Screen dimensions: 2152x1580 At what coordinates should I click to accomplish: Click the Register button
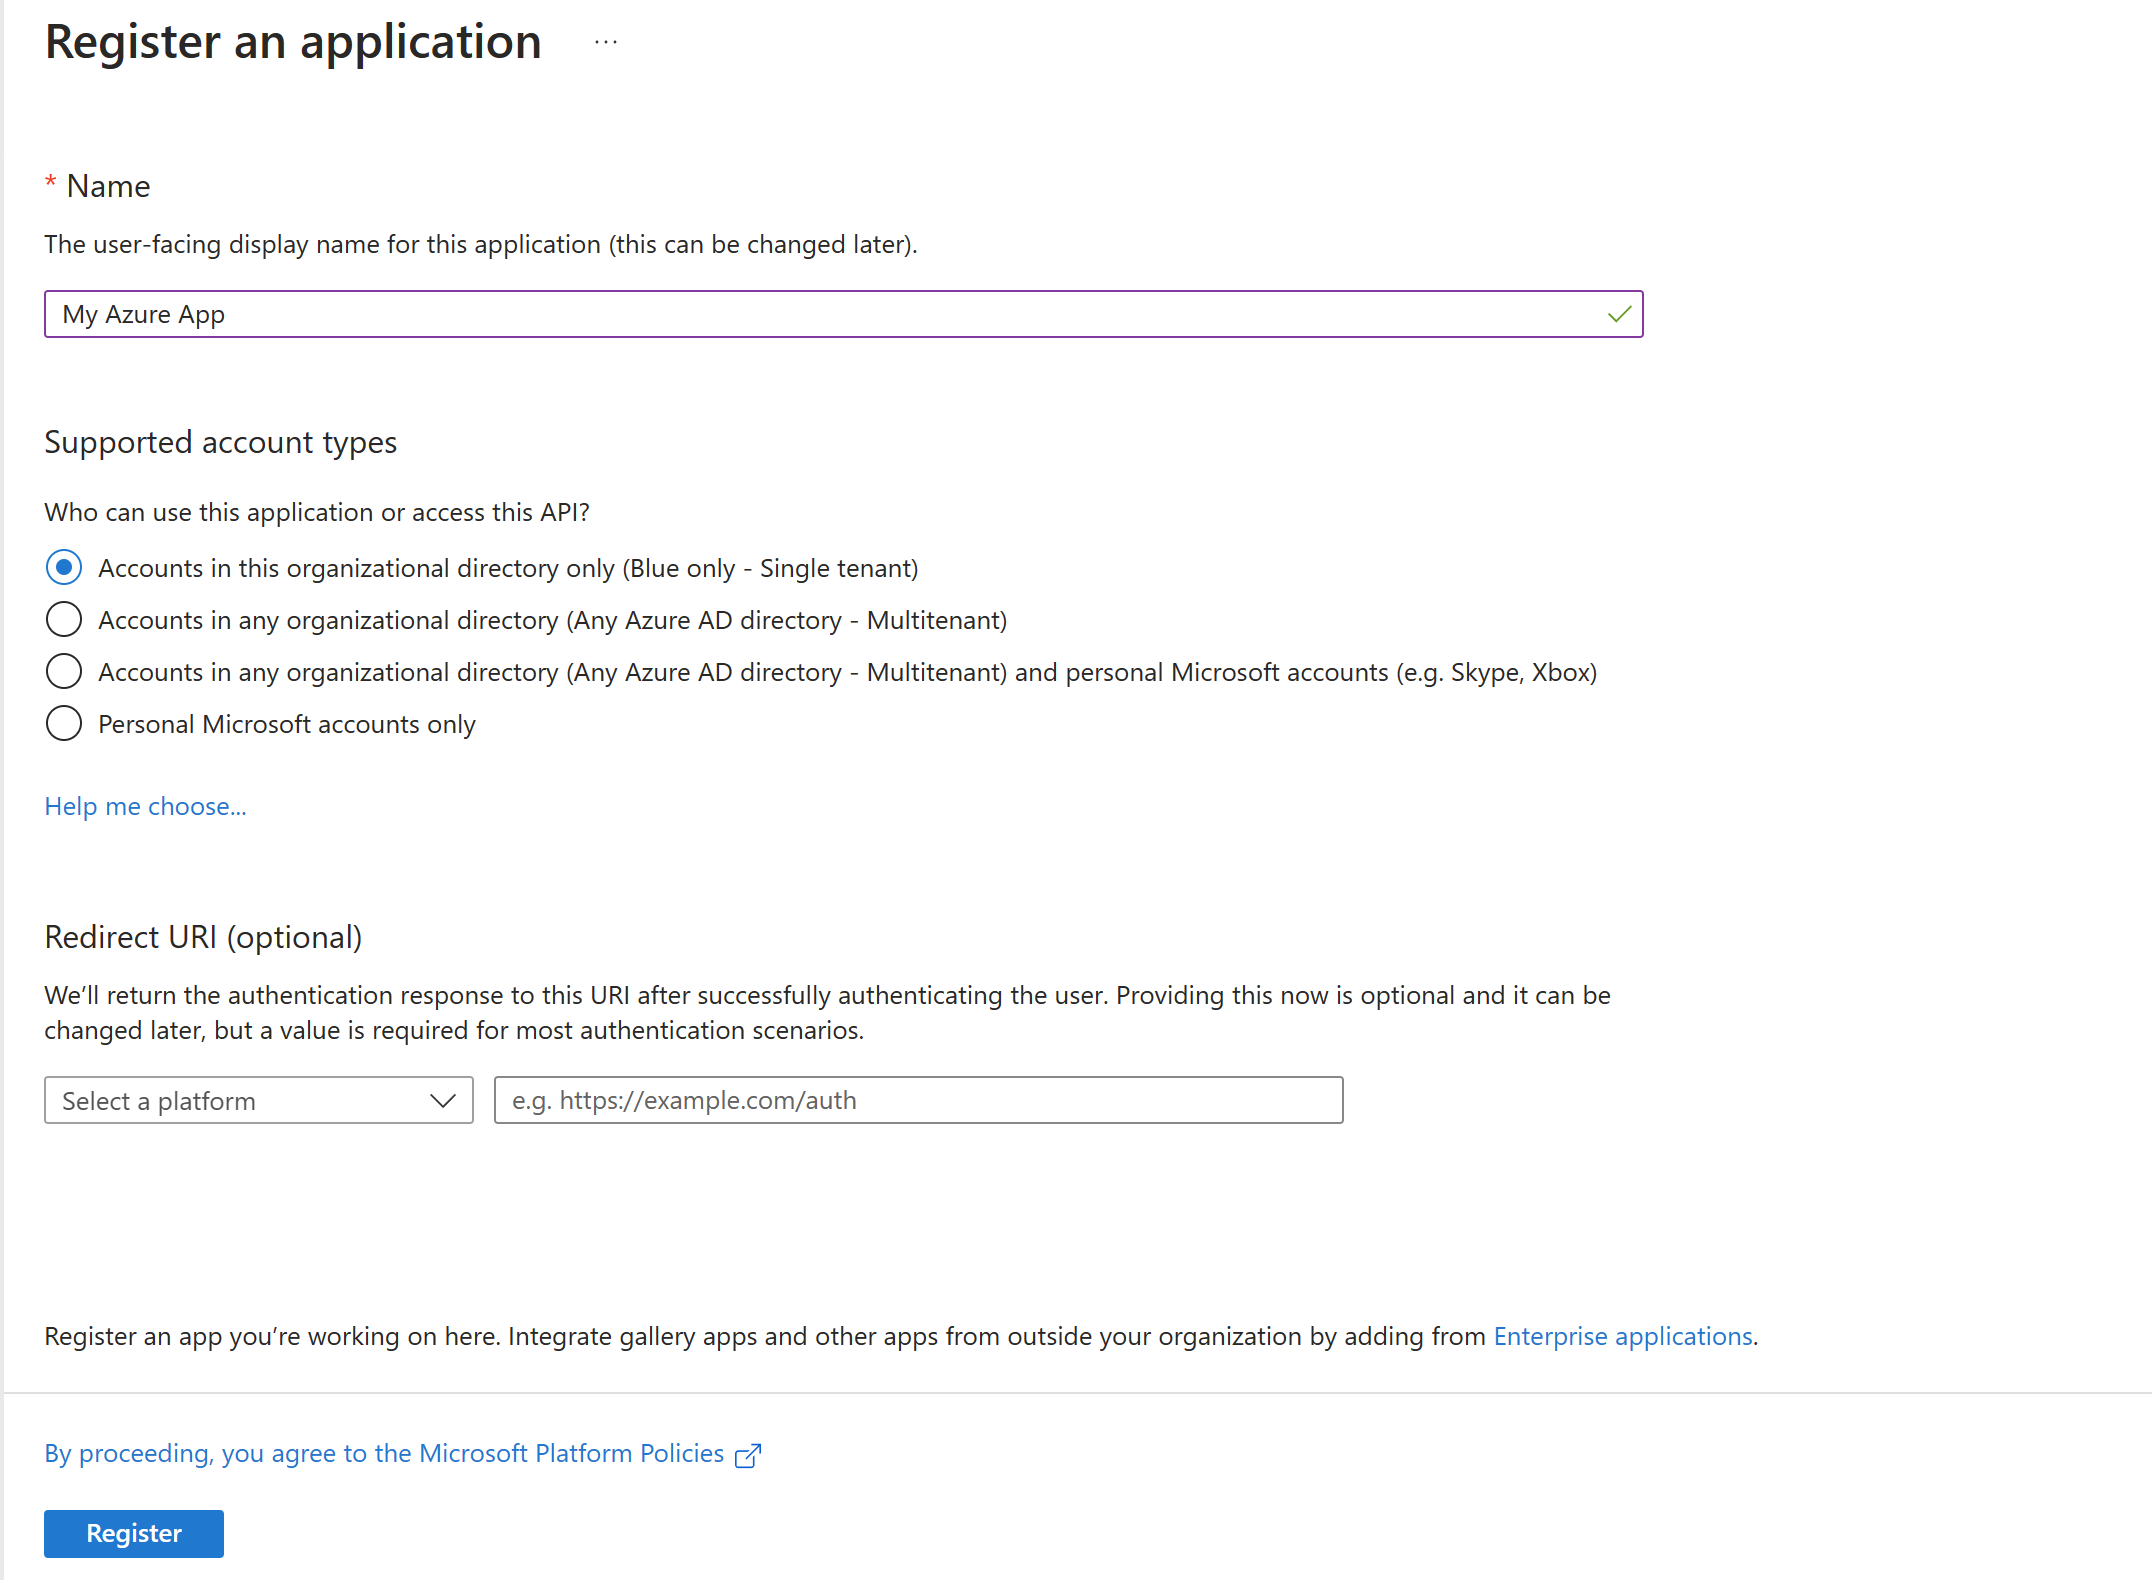(133, 1533)
